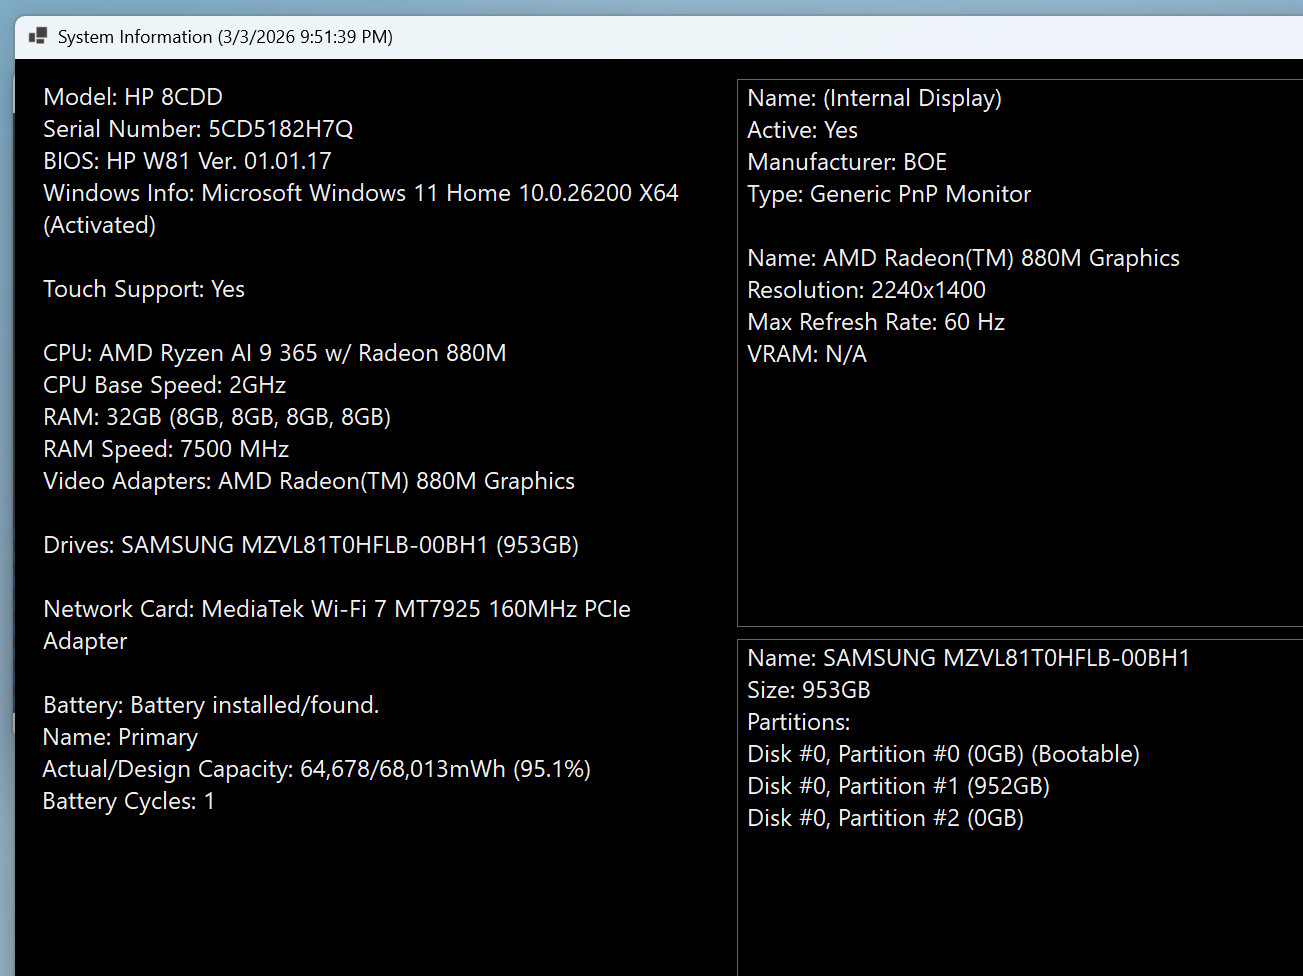Viewport: 1303px width, 976px height.
Task: Click the CPU: AMD Ryzen AI 9 365 line
Action: pos(275,353)
